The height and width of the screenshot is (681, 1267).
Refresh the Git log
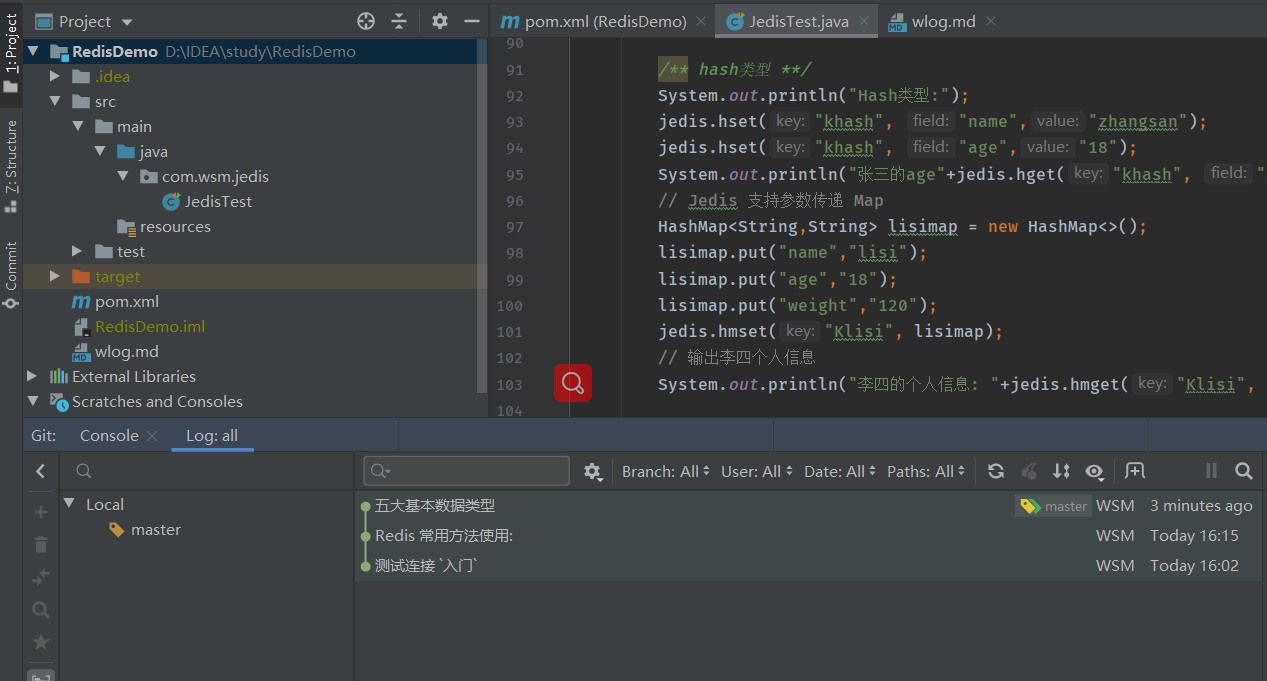(x=995, y=471)
